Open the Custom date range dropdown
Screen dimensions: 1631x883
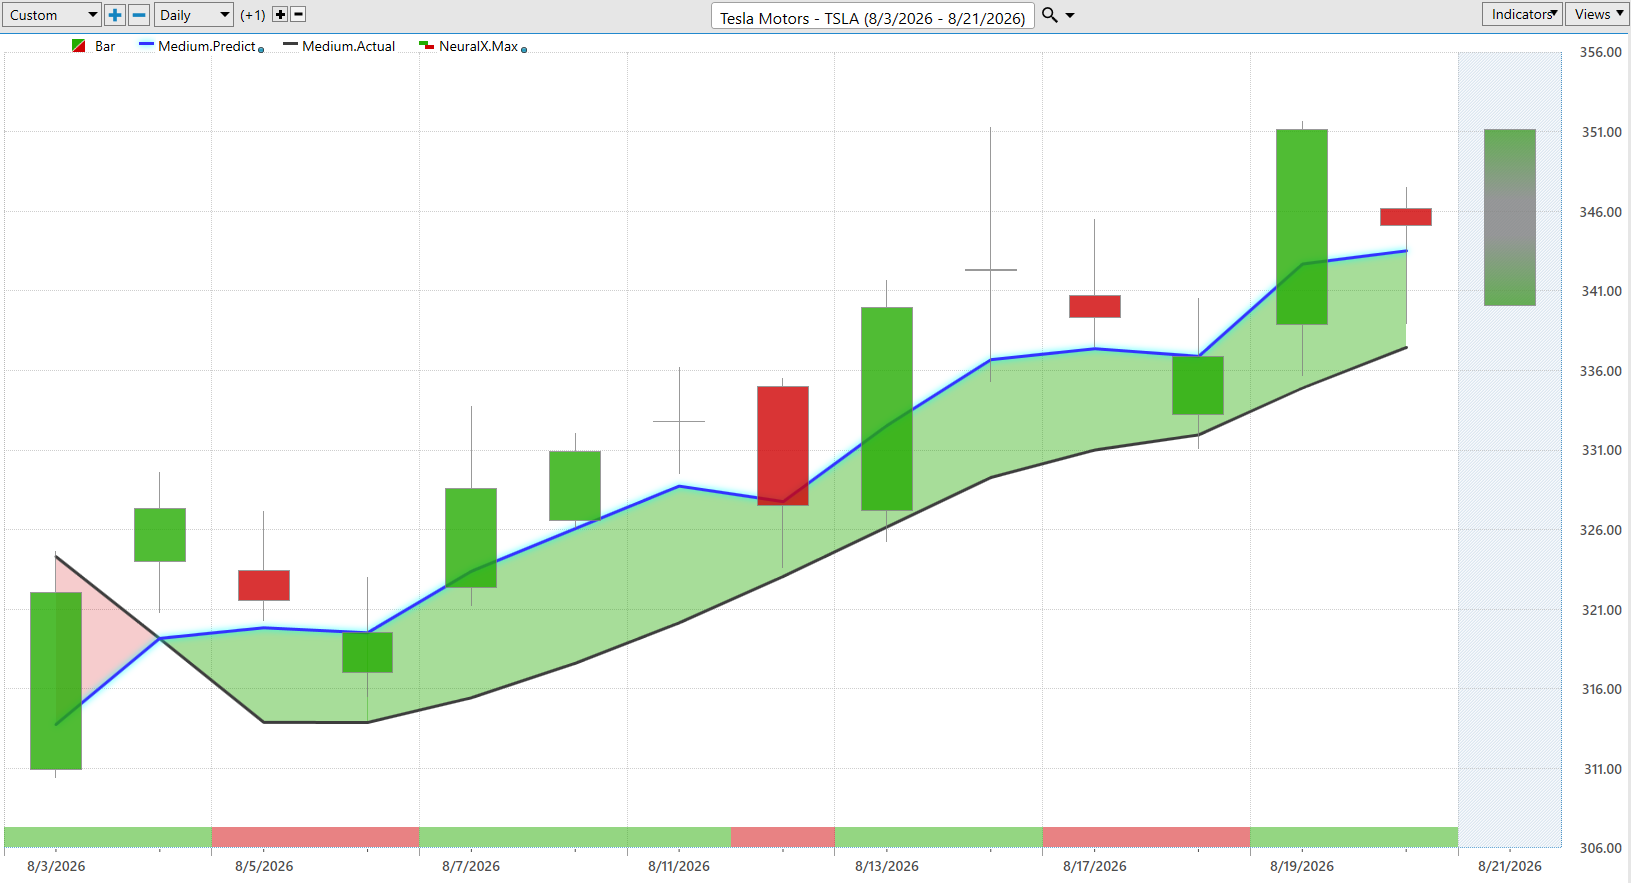point(51,15)
